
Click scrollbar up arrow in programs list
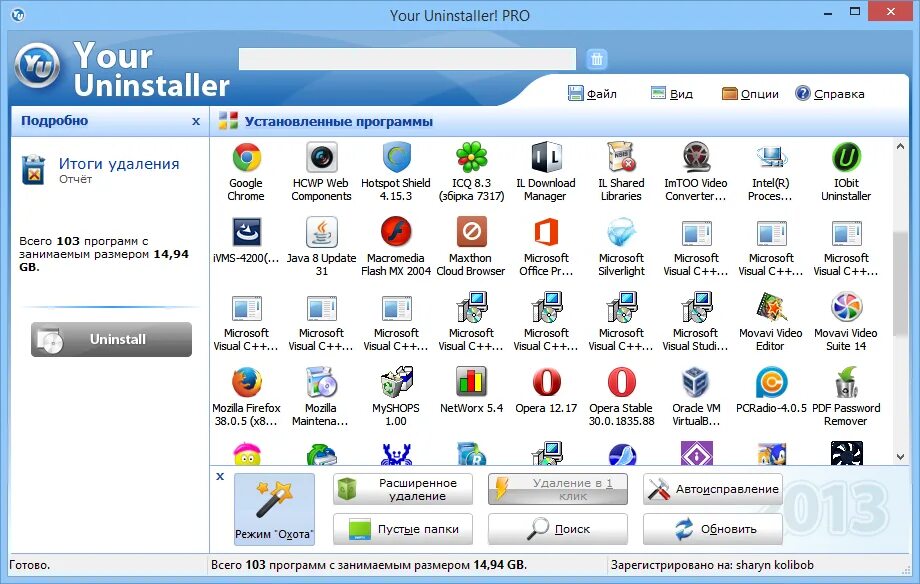tap(901, 147)
